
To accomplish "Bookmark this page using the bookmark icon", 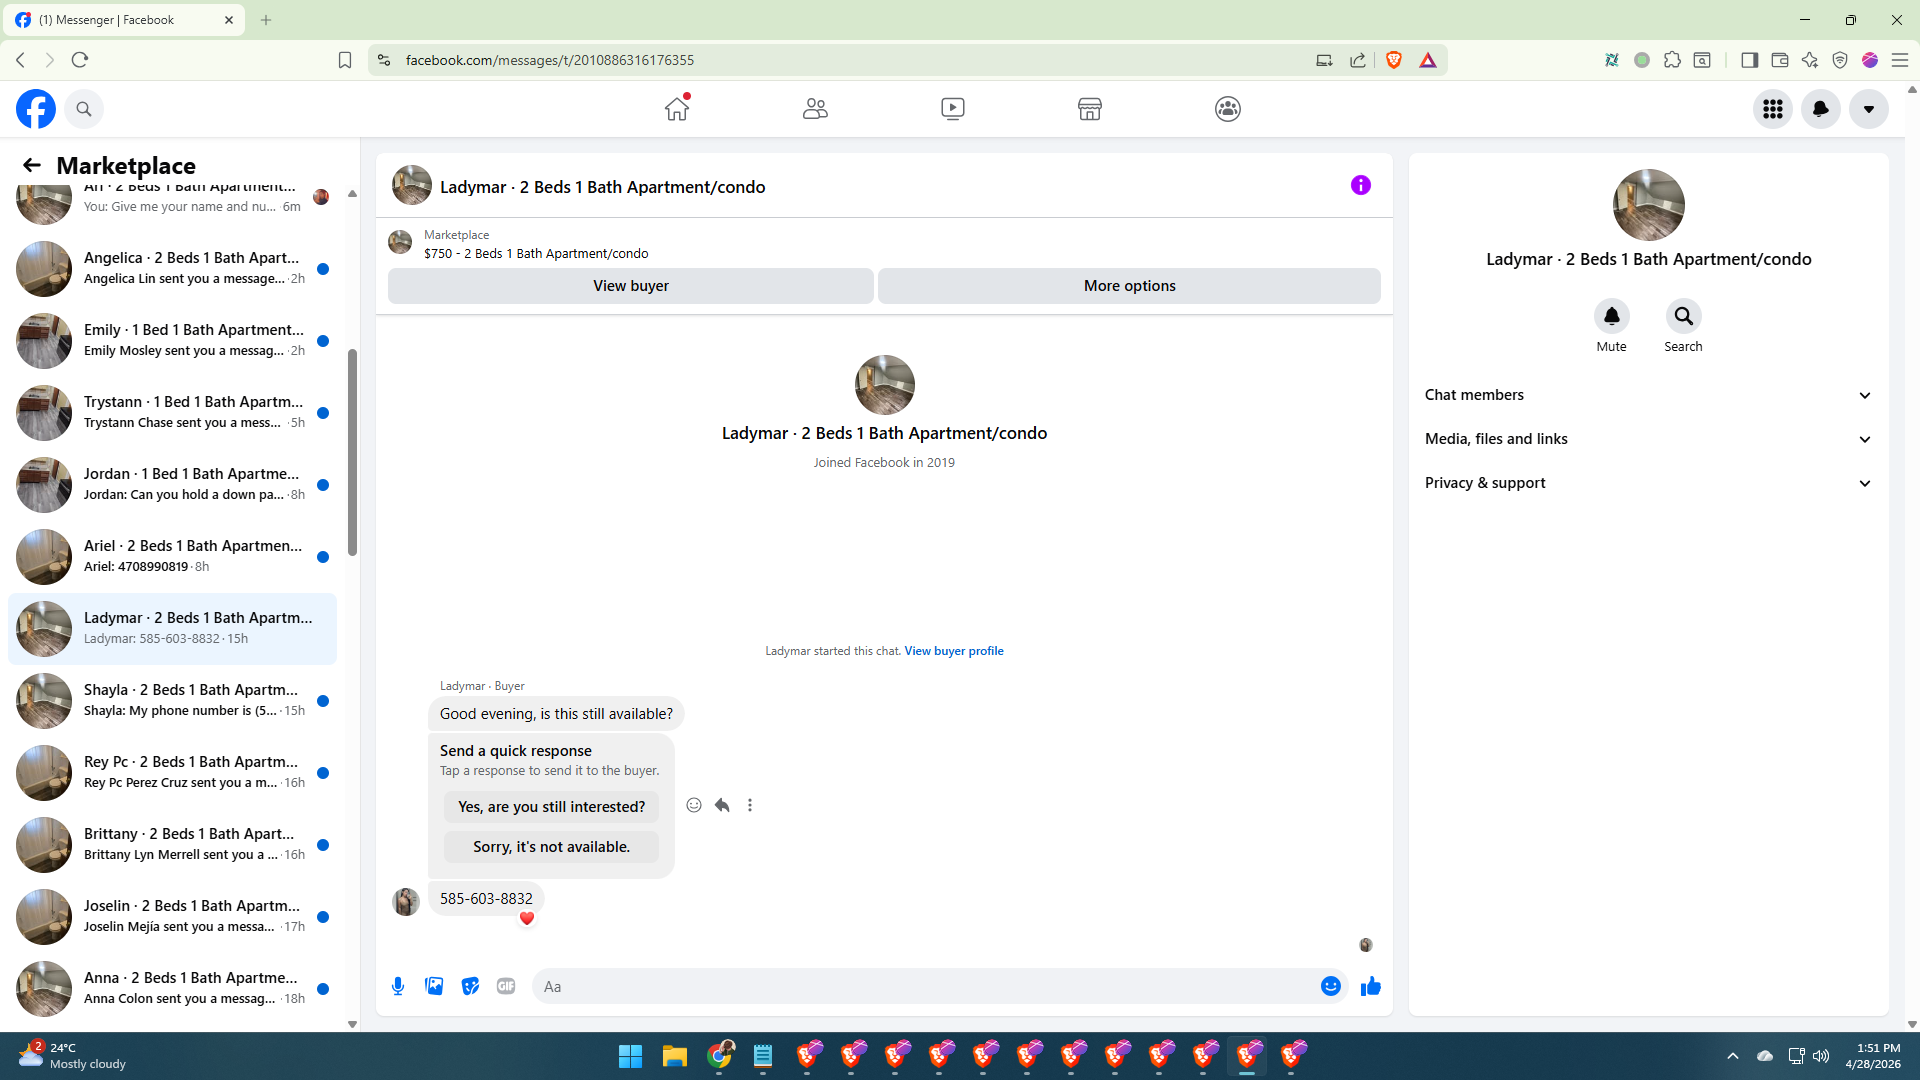I will coord(345,60).
